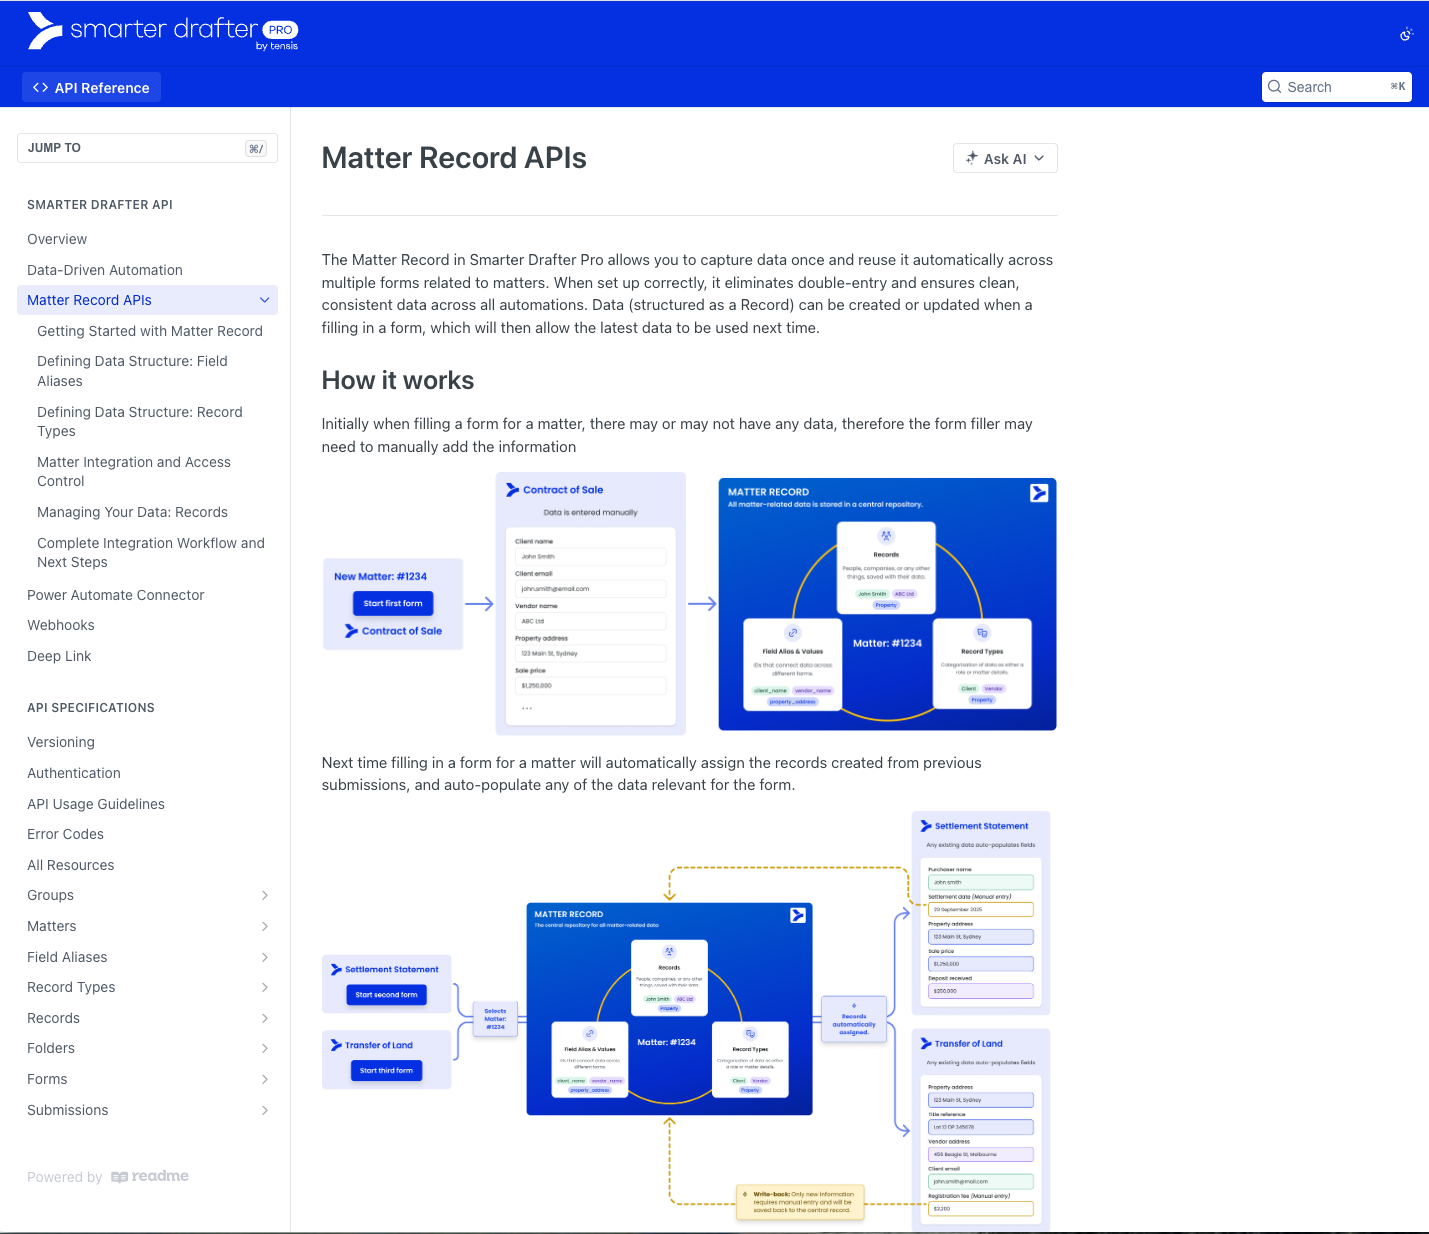1429x1234 pixels.
Task: Toggle the dark mode theme icon
Action: pyautogui.click(x=1406, y=35)
